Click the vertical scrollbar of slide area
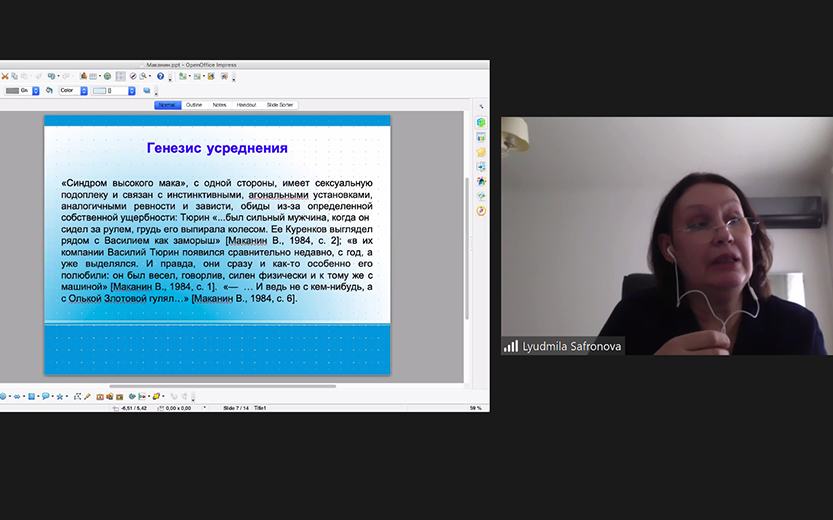 (467, 247)
